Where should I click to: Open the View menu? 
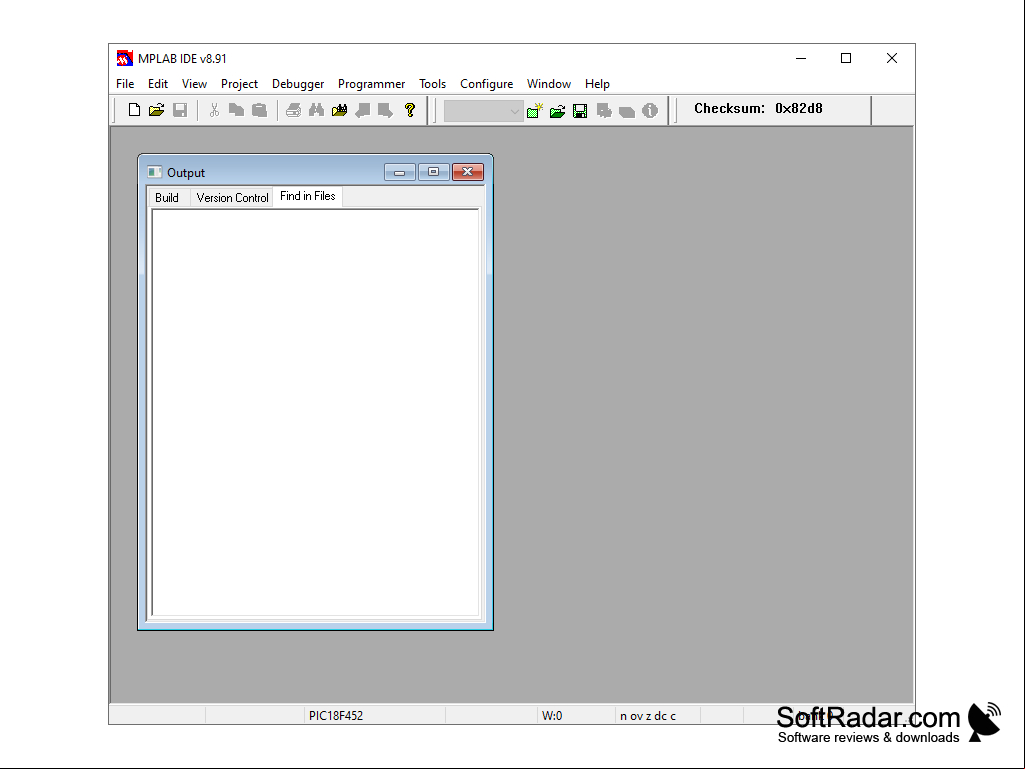coord(194,84)
